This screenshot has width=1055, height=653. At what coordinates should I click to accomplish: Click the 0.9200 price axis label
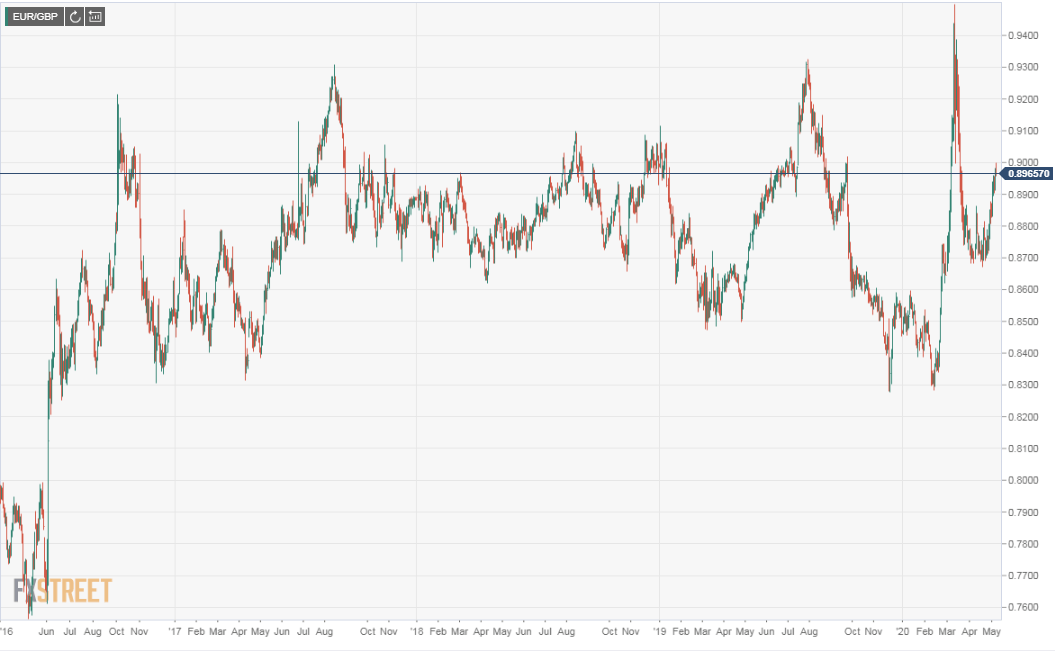point(1023,100)
